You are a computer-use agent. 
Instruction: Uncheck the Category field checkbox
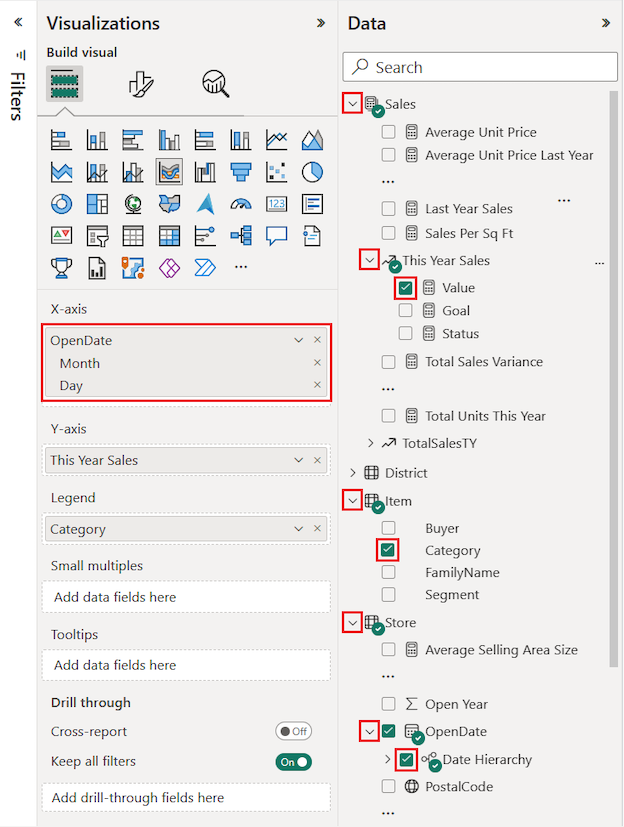[388, 550]
